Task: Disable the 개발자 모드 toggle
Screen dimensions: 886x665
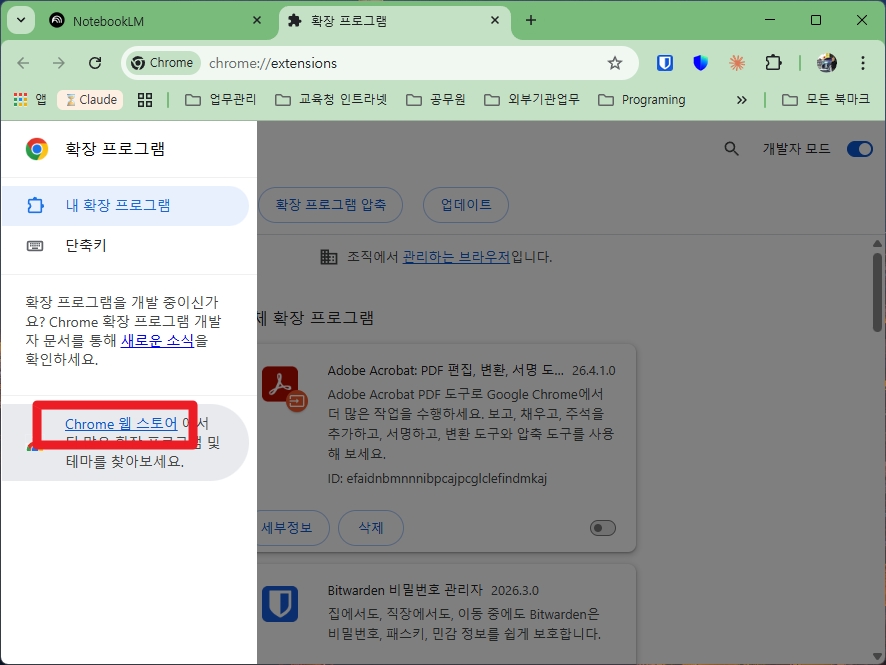Action: [x=858, y=146]
